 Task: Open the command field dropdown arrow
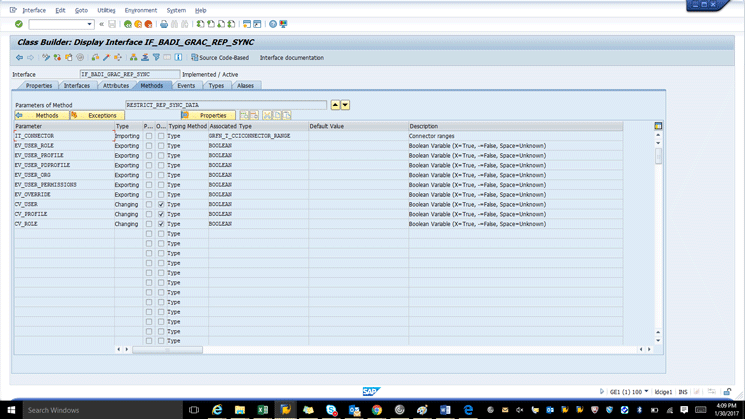[x=89, y=24]
